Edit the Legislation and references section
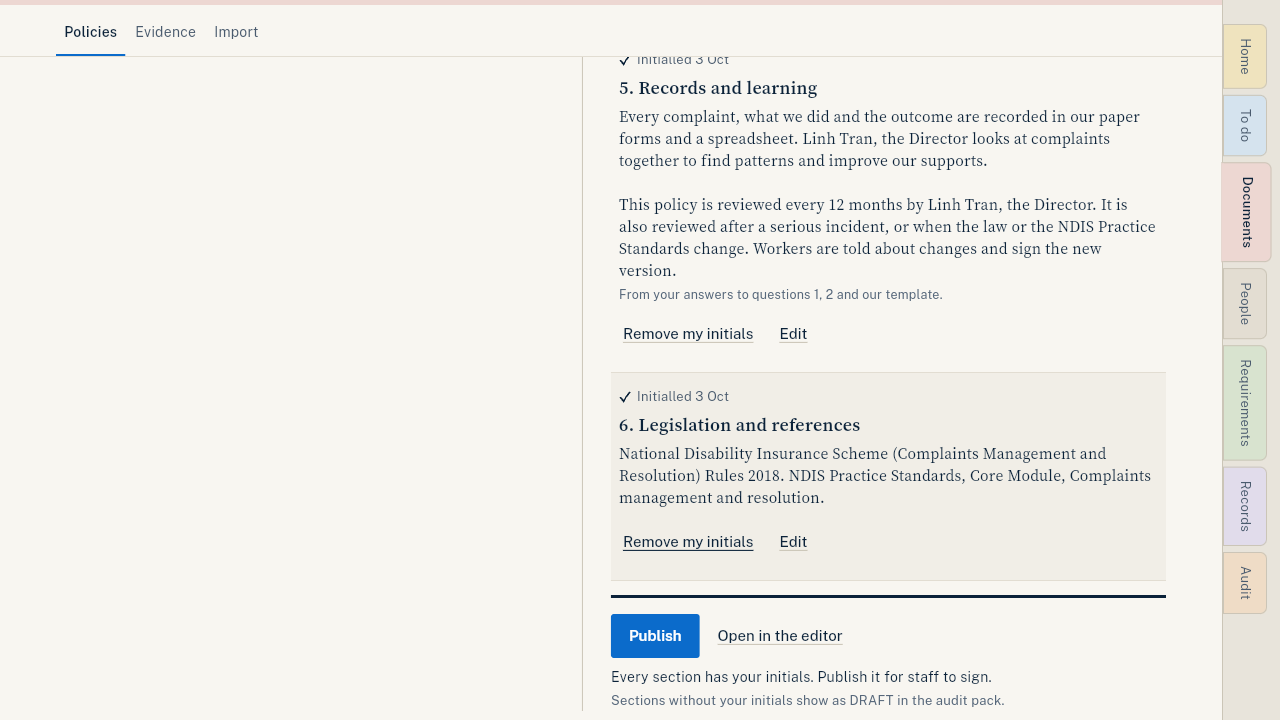 pos(793,542)
